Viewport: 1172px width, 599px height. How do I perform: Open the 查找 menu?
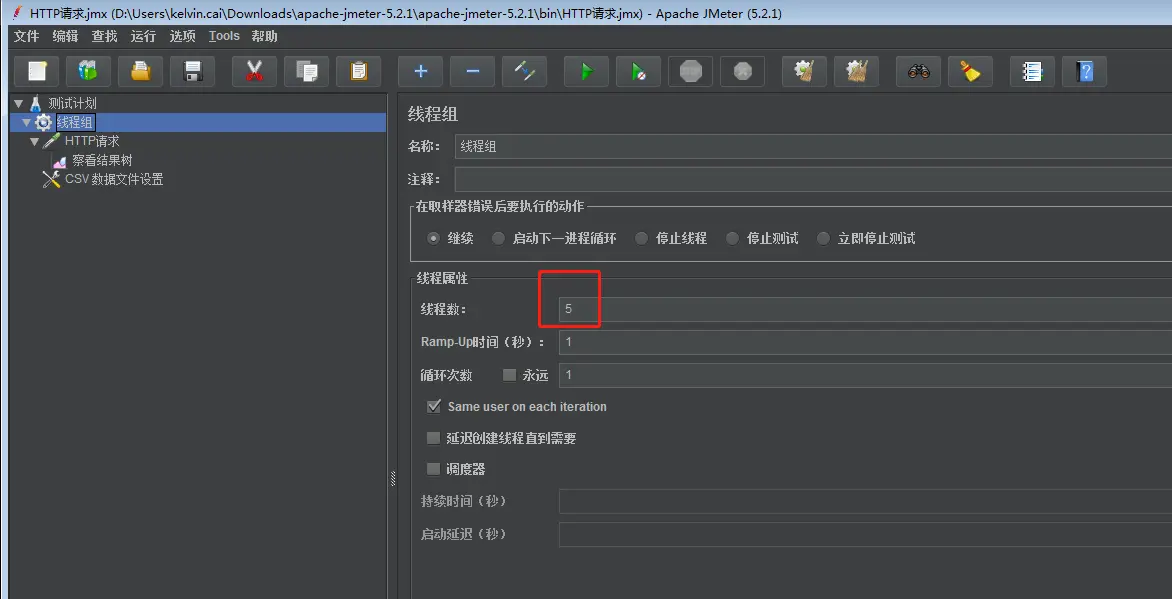coord(105,36)
